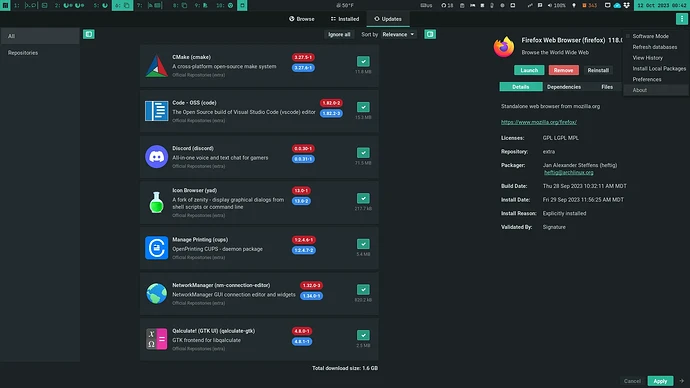The image size is (690, 388).
Task: Click the blue cloud tray icon
Action: click(617, 5)
